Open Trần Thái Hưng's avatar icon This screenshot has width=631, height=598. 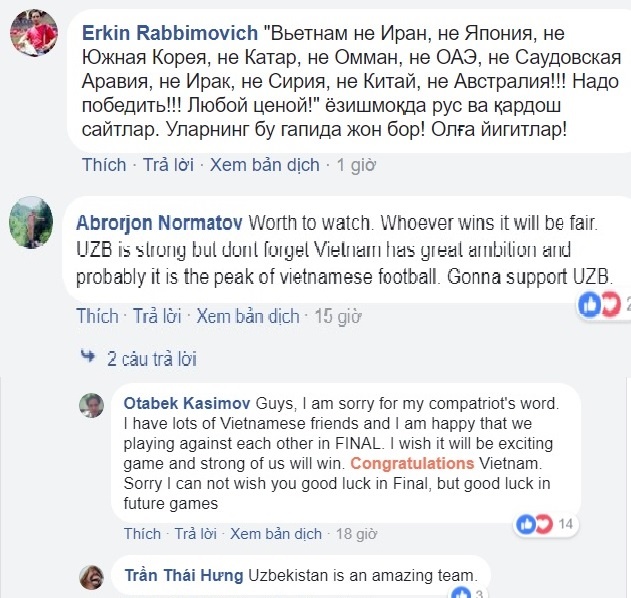(92, 577)
